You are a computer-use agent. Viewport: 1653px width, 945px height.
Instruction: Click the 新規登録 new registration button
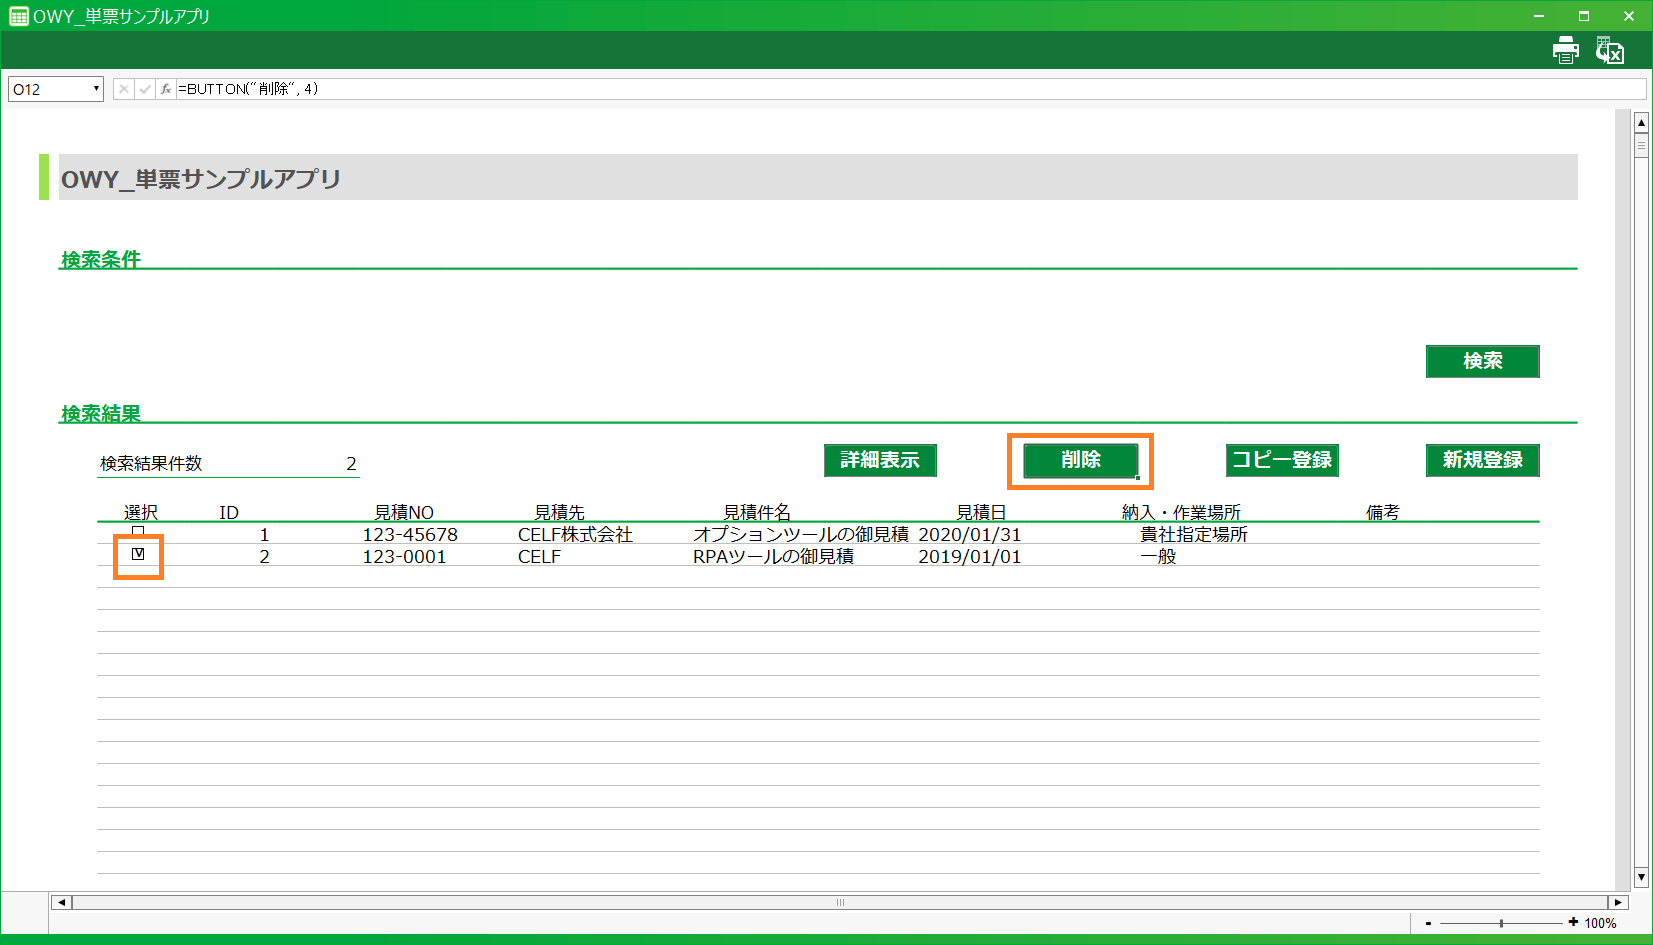[1482, 460]
